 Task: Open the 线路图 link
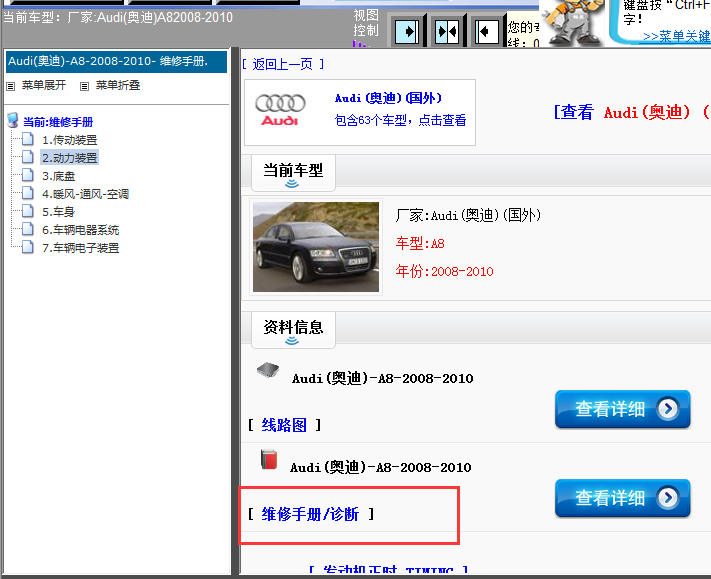284,425
